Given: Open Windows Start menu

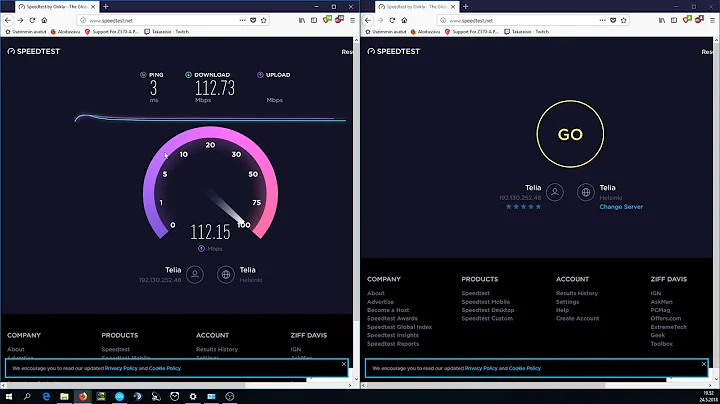Looking at the screenshot, I should 8,396.
